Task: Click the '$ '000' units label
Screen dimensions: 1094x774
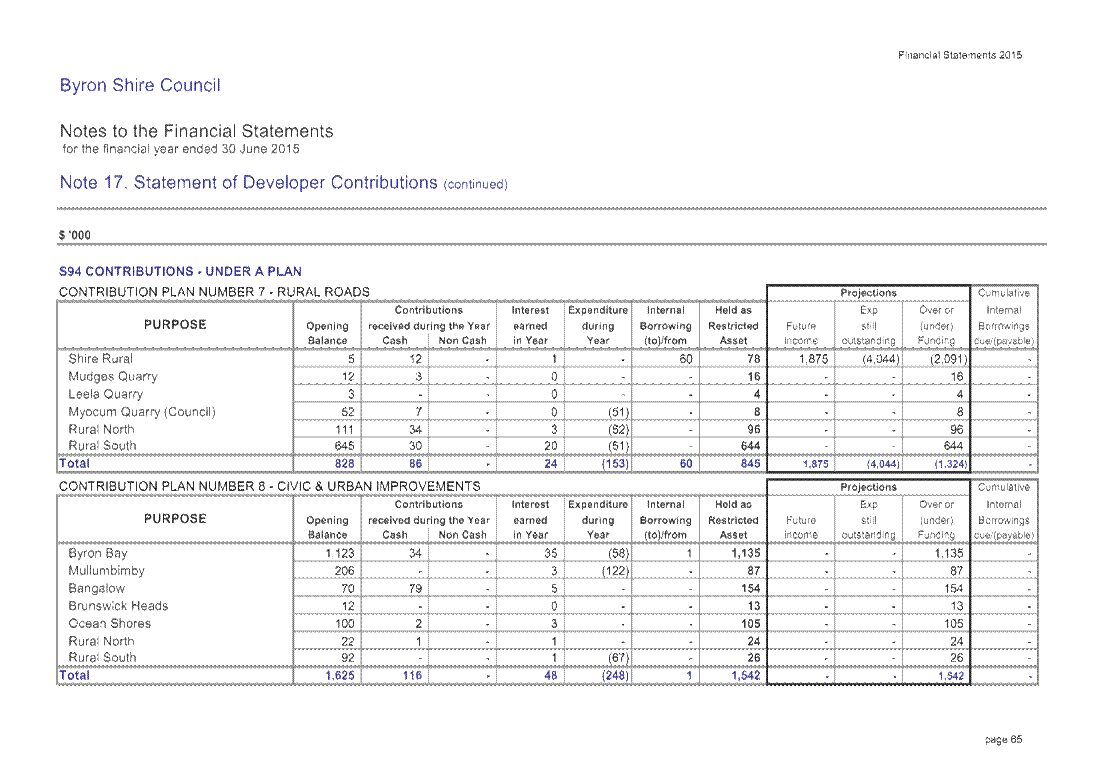Action: [x=75, y=235]
